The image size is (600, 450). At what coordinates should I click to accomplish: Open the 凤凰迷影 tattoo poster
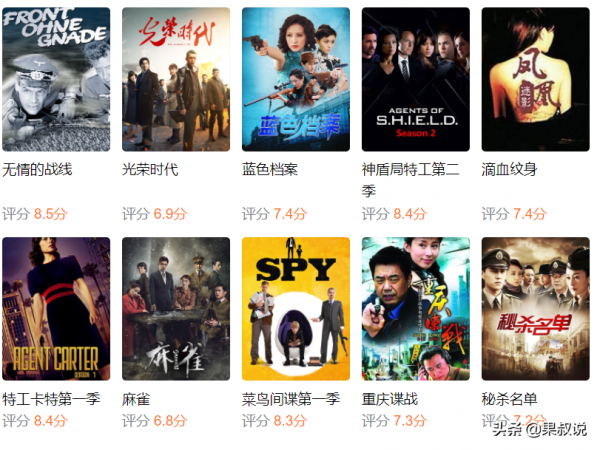tap(536, 79)
